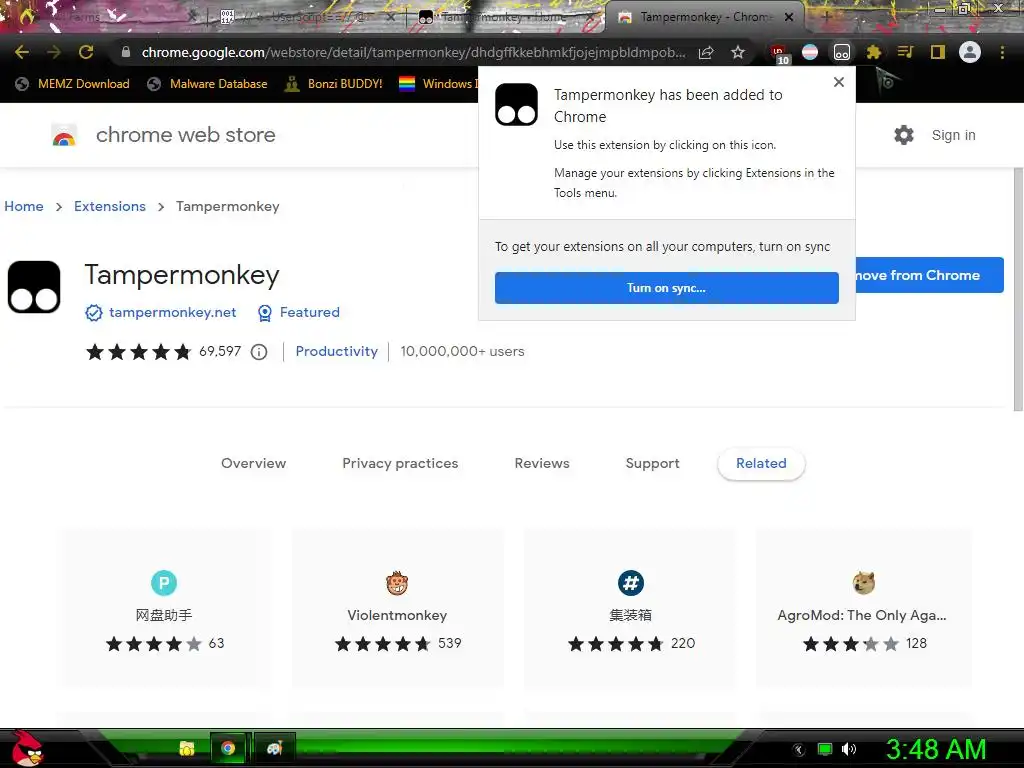Click the Tampermonkey logo on the detail page

[34, 287]
